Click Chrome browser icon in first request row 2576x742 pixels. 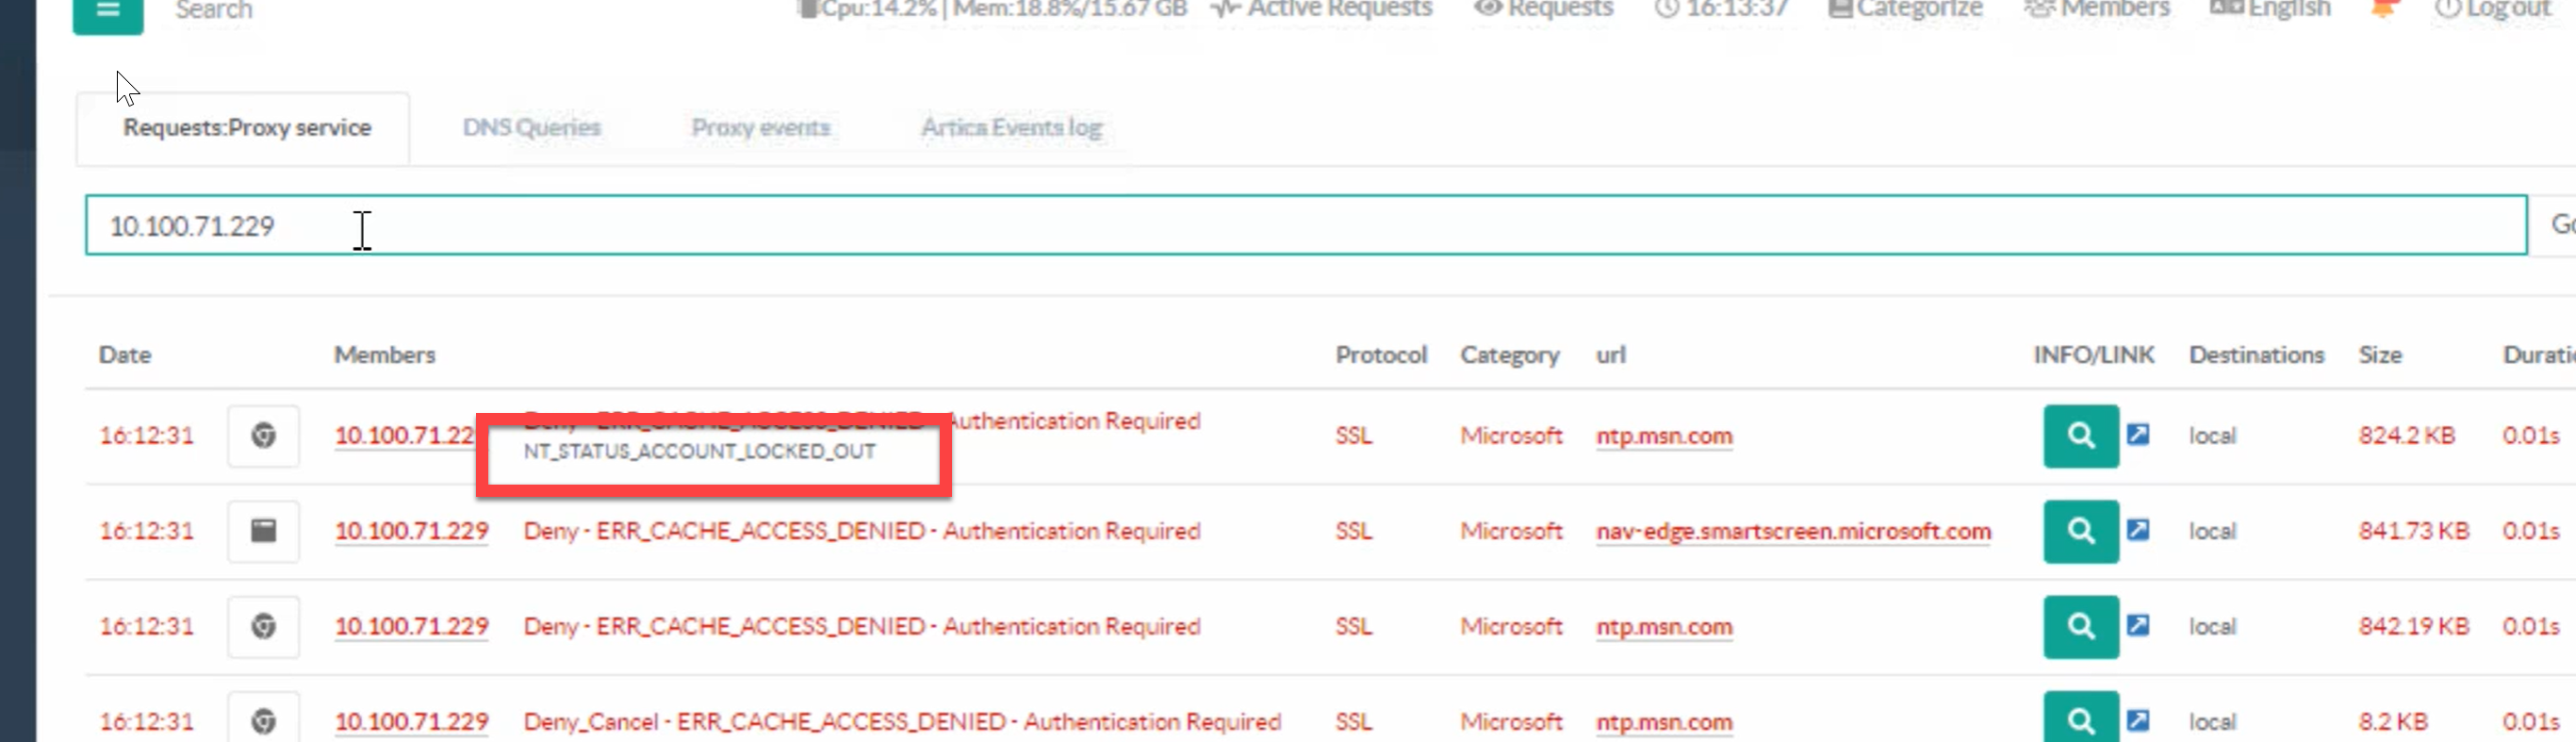point(263,436)
